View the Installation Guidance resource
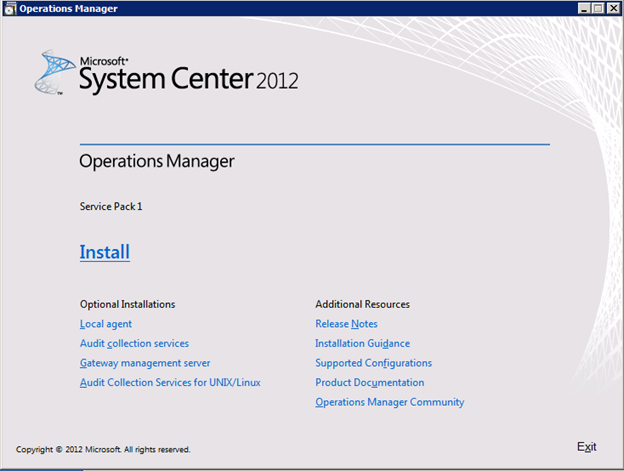Viewport: 624px width, 471px height. 363,343
